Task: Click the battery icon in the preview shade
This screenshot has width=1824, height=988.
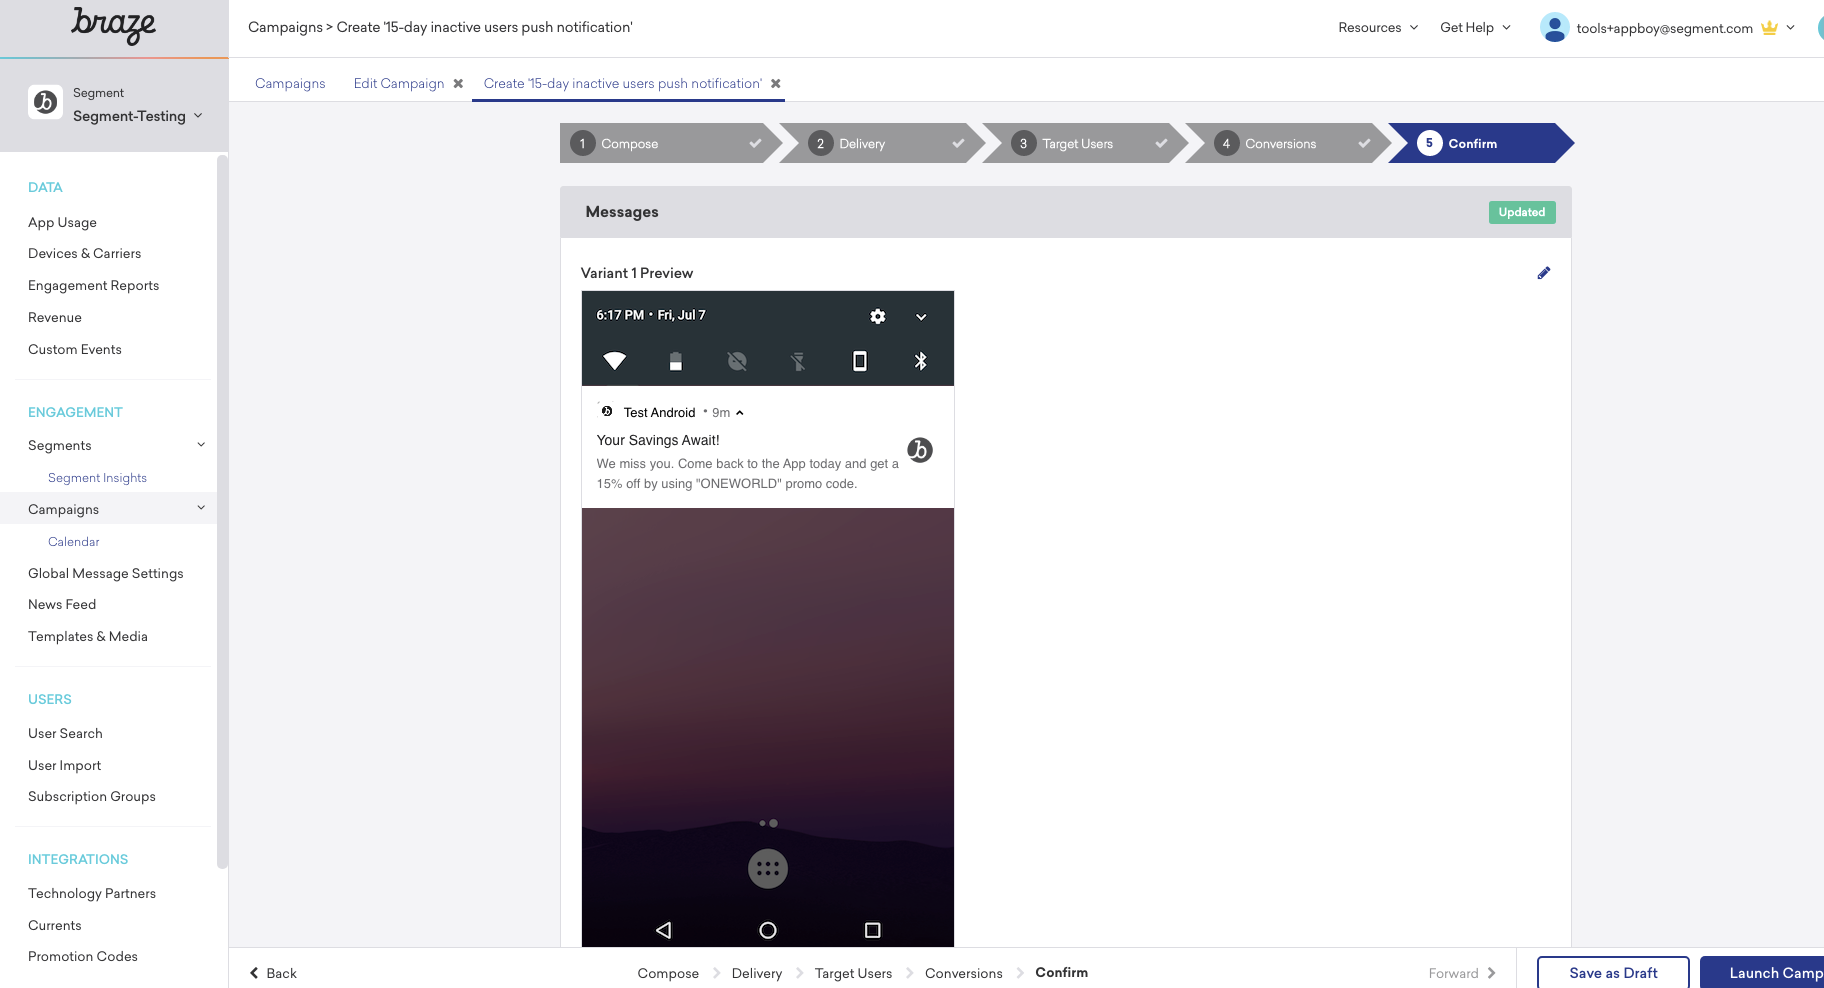Action: tap(675, 361)
